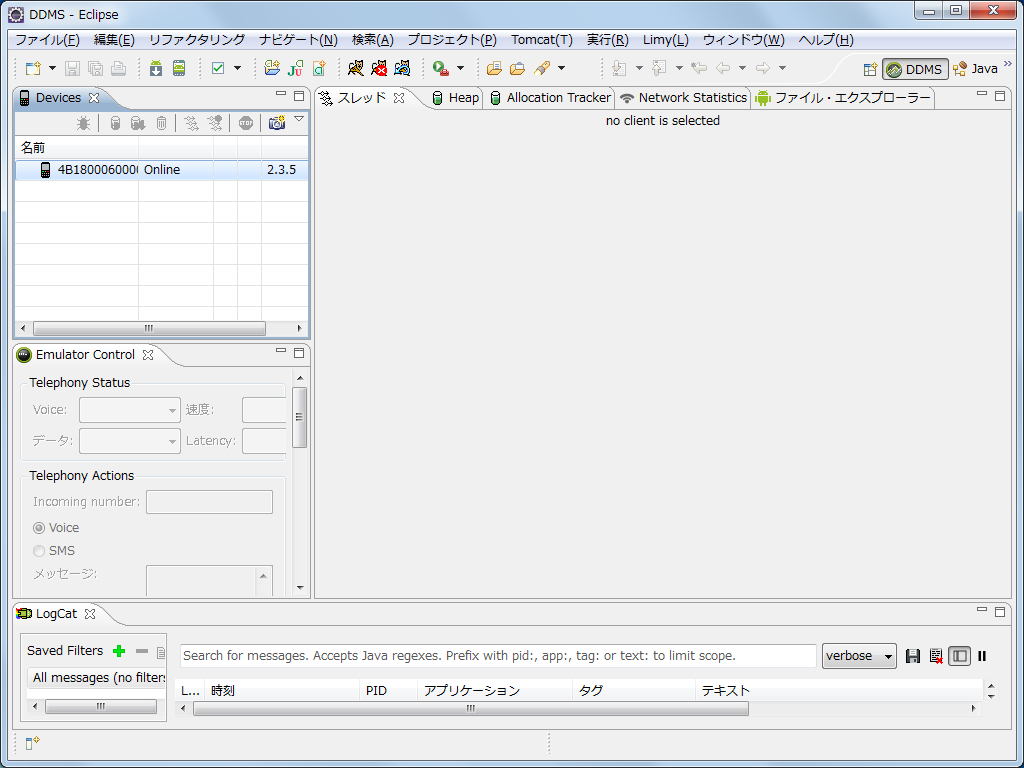This screenshot has width=1024, height=768.
Task: Show hidden perspectives with the double chevron
Action: 1008,64
